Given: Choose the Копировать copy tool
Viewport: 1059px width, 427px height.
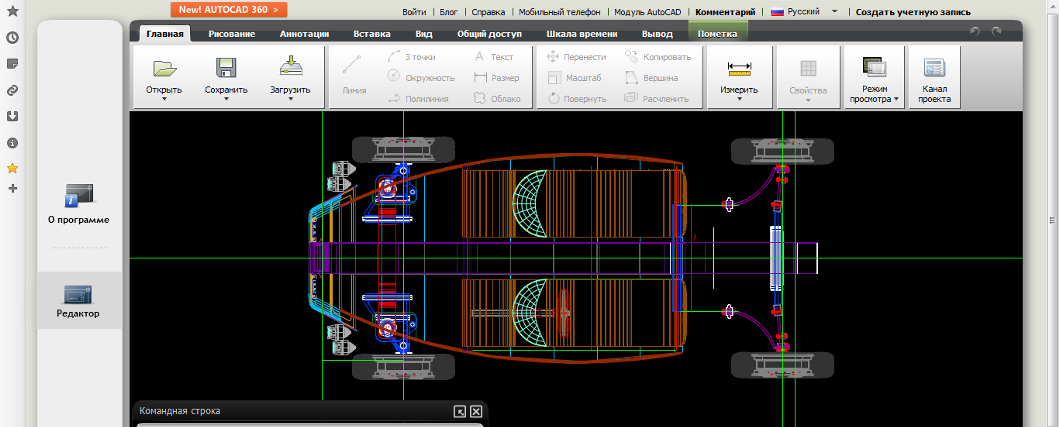Looking at the screenshot, I should [x=658, y=57].
